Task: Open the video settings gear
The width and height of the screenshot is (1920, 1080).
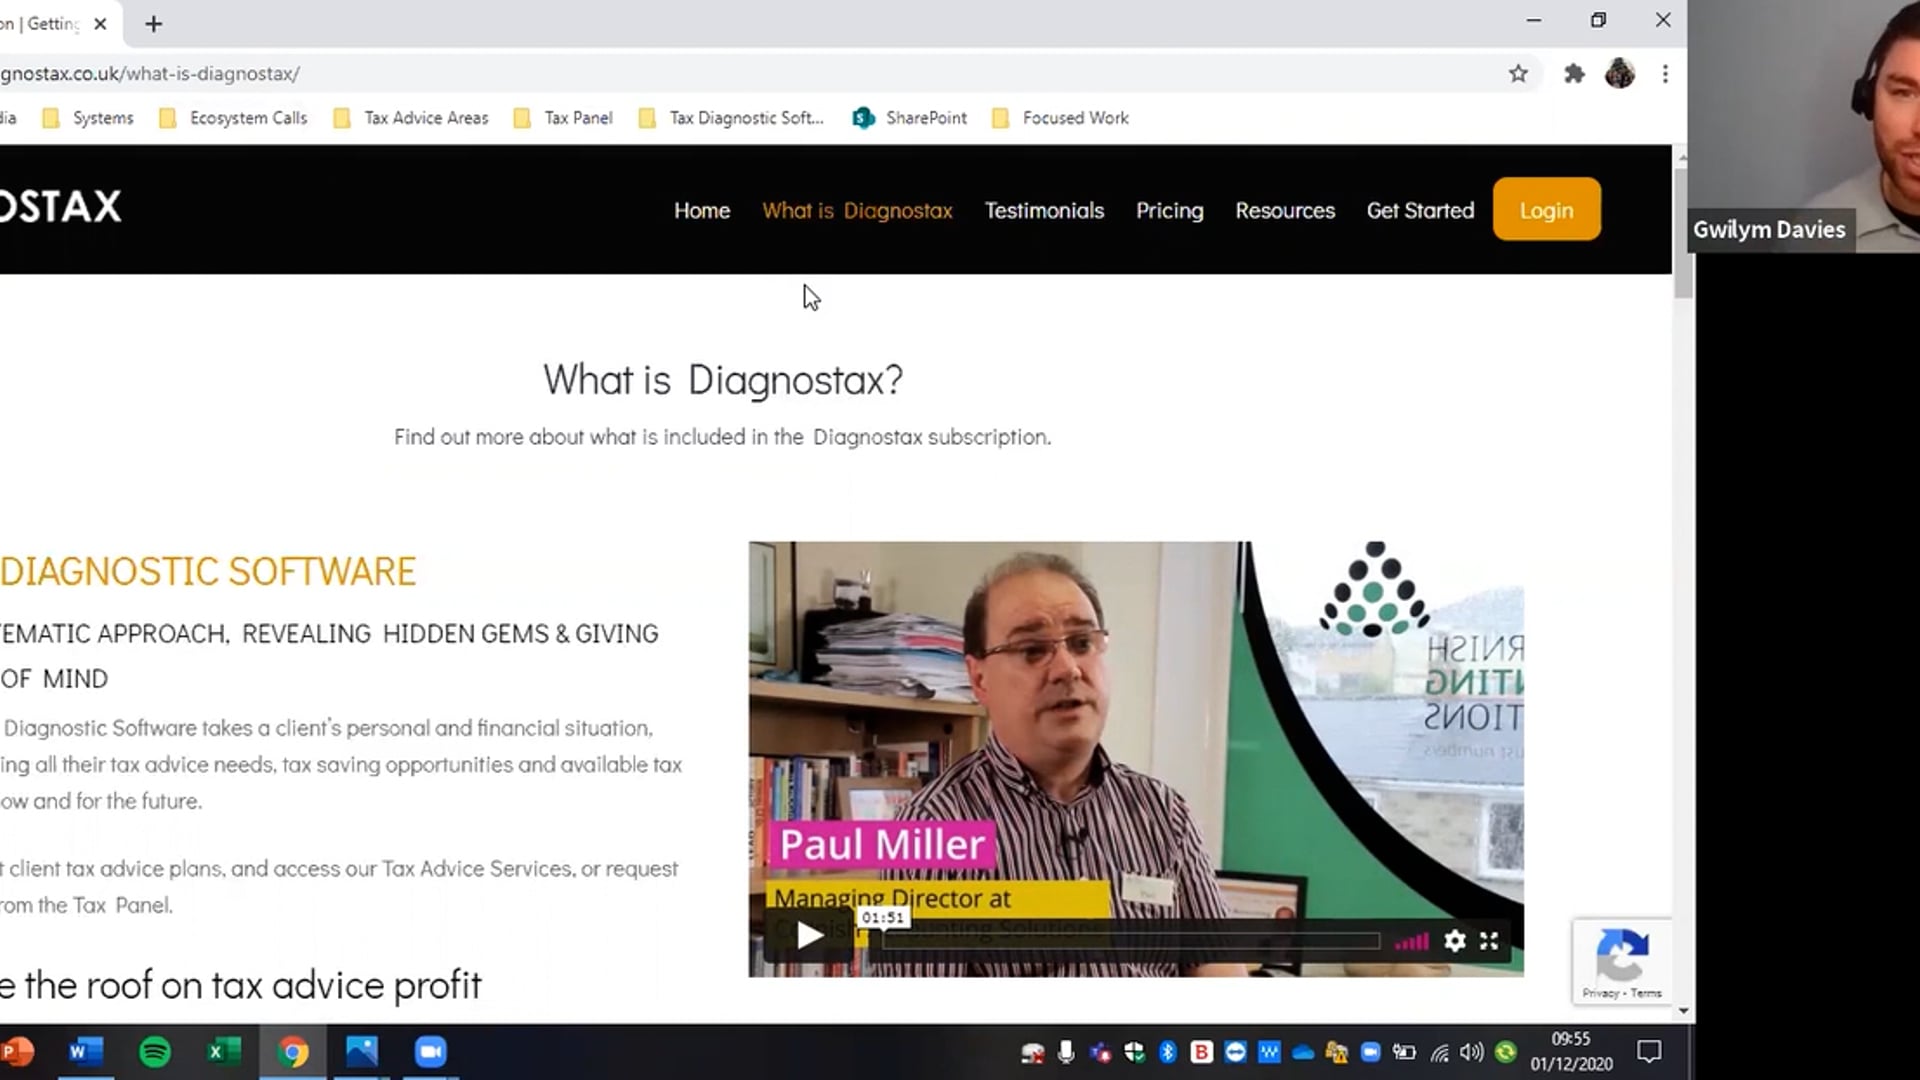Action: point(1455,941)
